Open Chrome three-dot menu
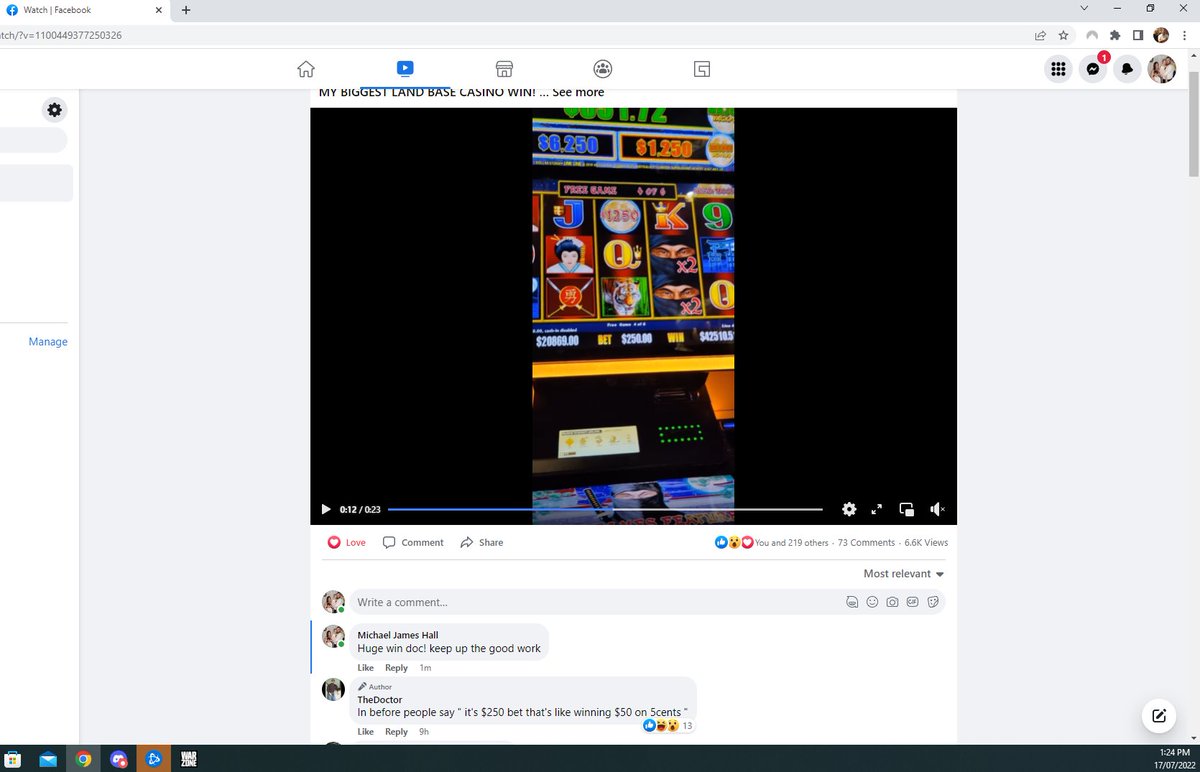This screenshot has width=1200, height=772. (1185, 35)
